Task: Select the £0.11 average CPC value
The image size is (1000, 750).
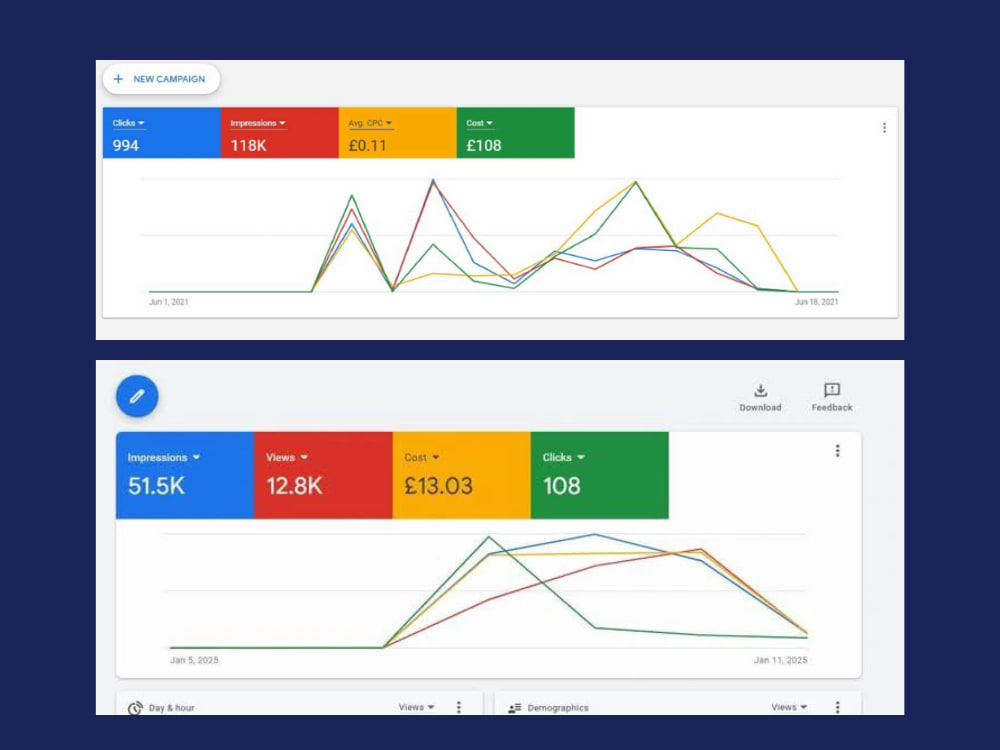Action: [367, 145]
